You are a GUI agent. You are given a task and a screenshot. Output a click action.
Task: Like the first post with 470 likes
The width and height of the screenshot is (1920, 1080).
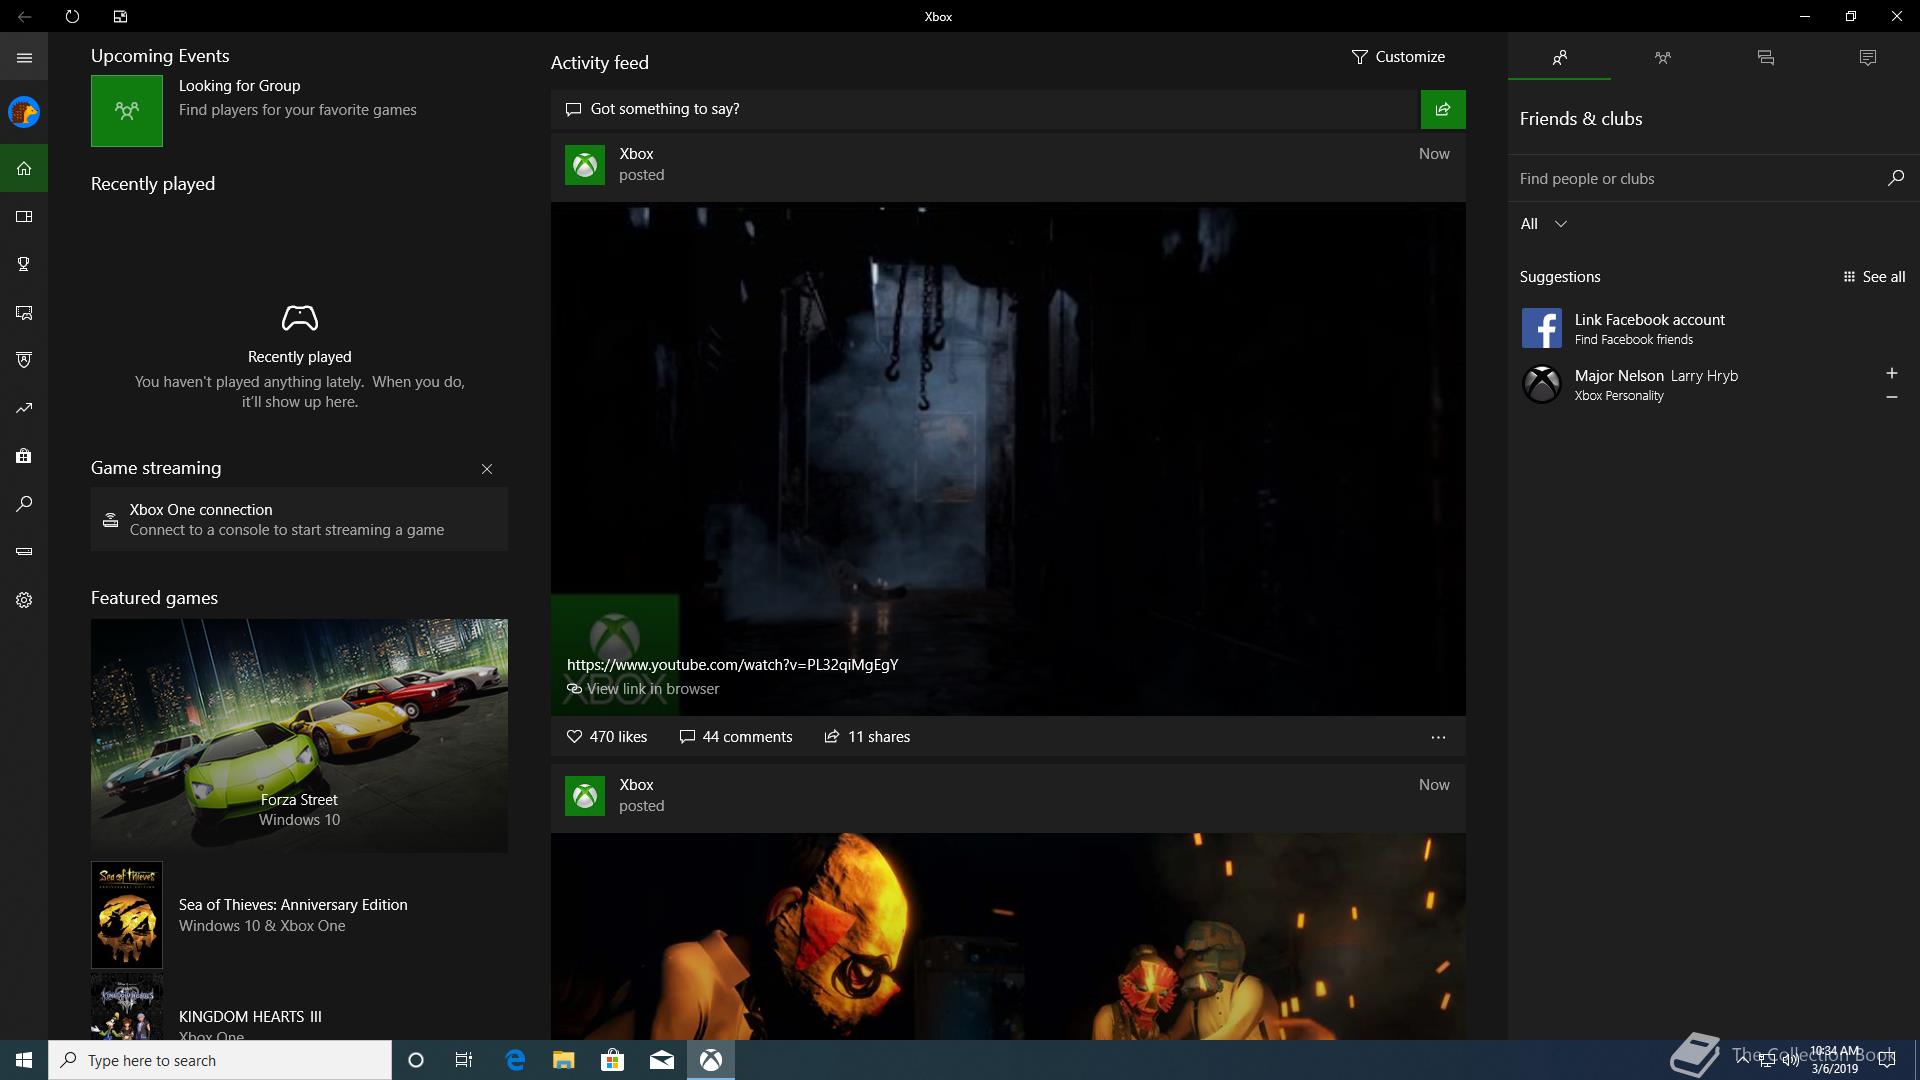pos(607,737)
